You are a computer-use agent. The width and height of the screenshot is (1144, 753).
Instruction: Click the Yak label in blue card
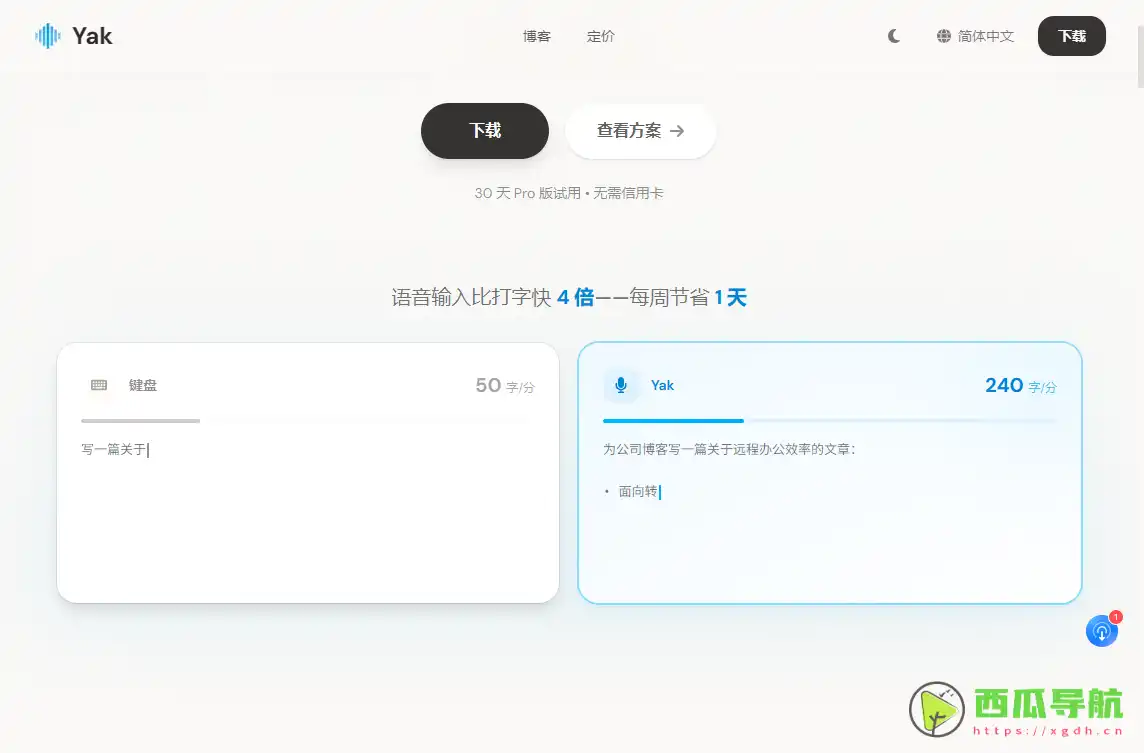tap(662, 385)
